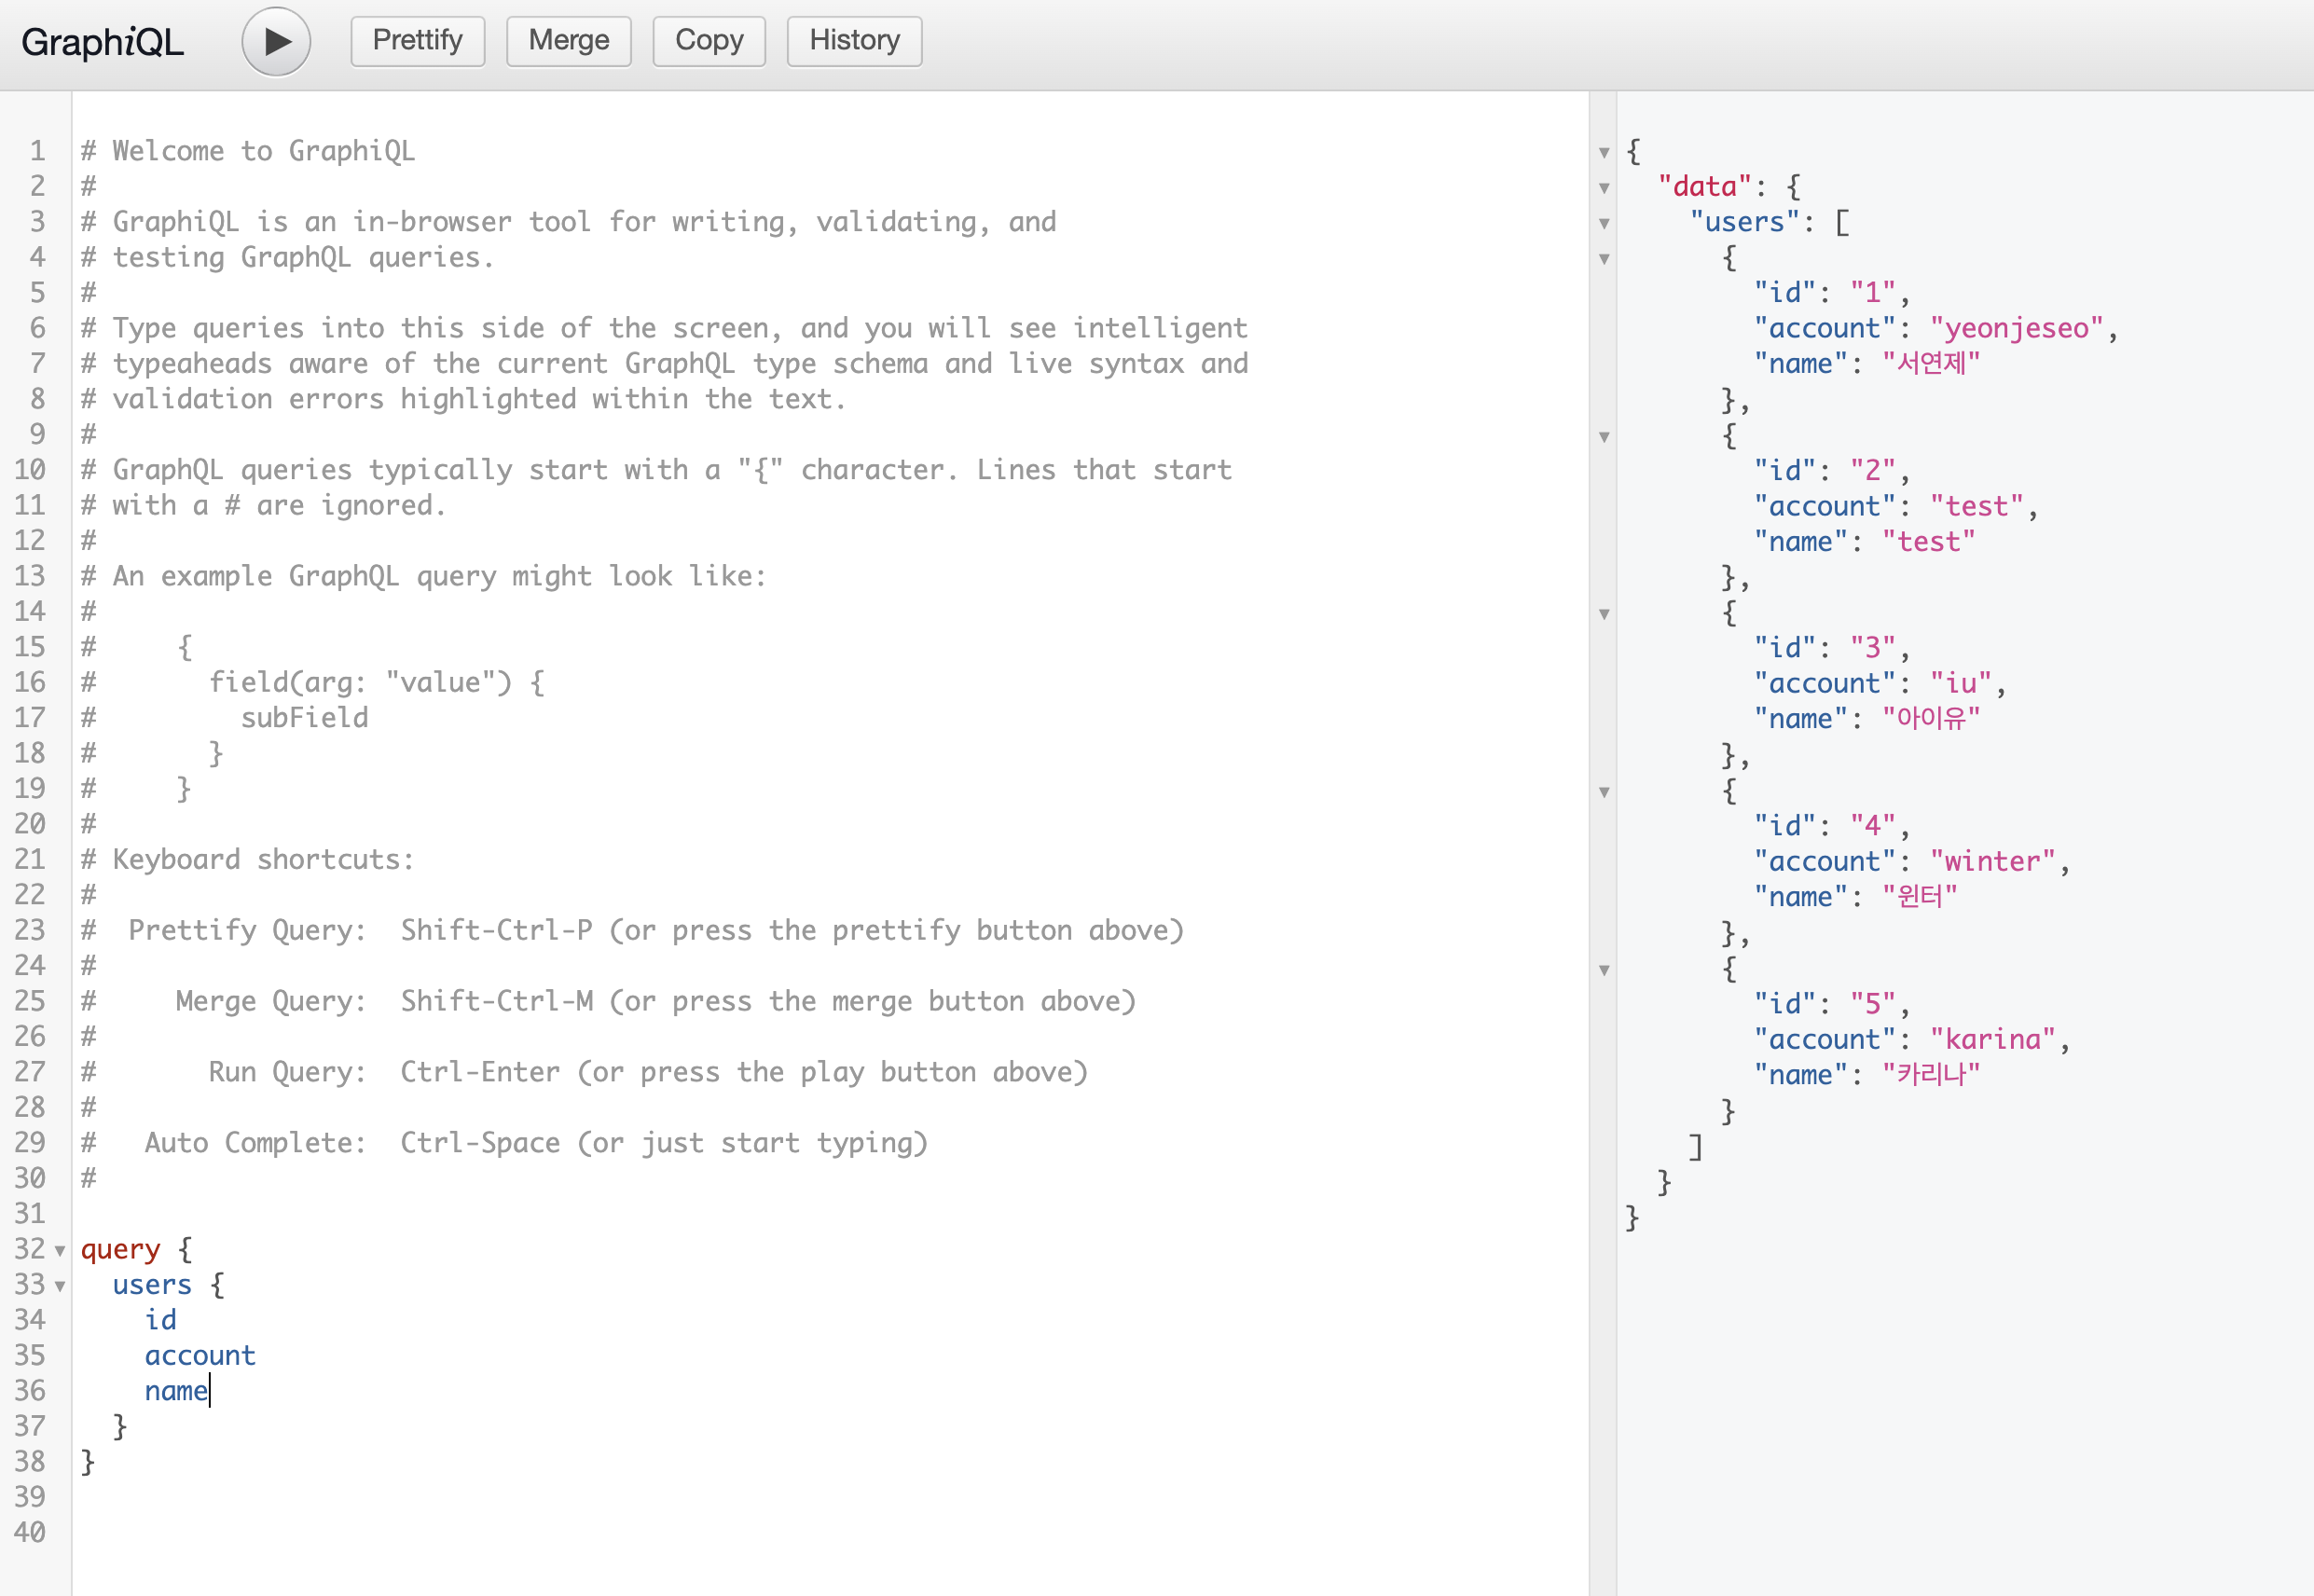
Task: Click line number 36 in the editor gutter
Action: pos(31,1391)
